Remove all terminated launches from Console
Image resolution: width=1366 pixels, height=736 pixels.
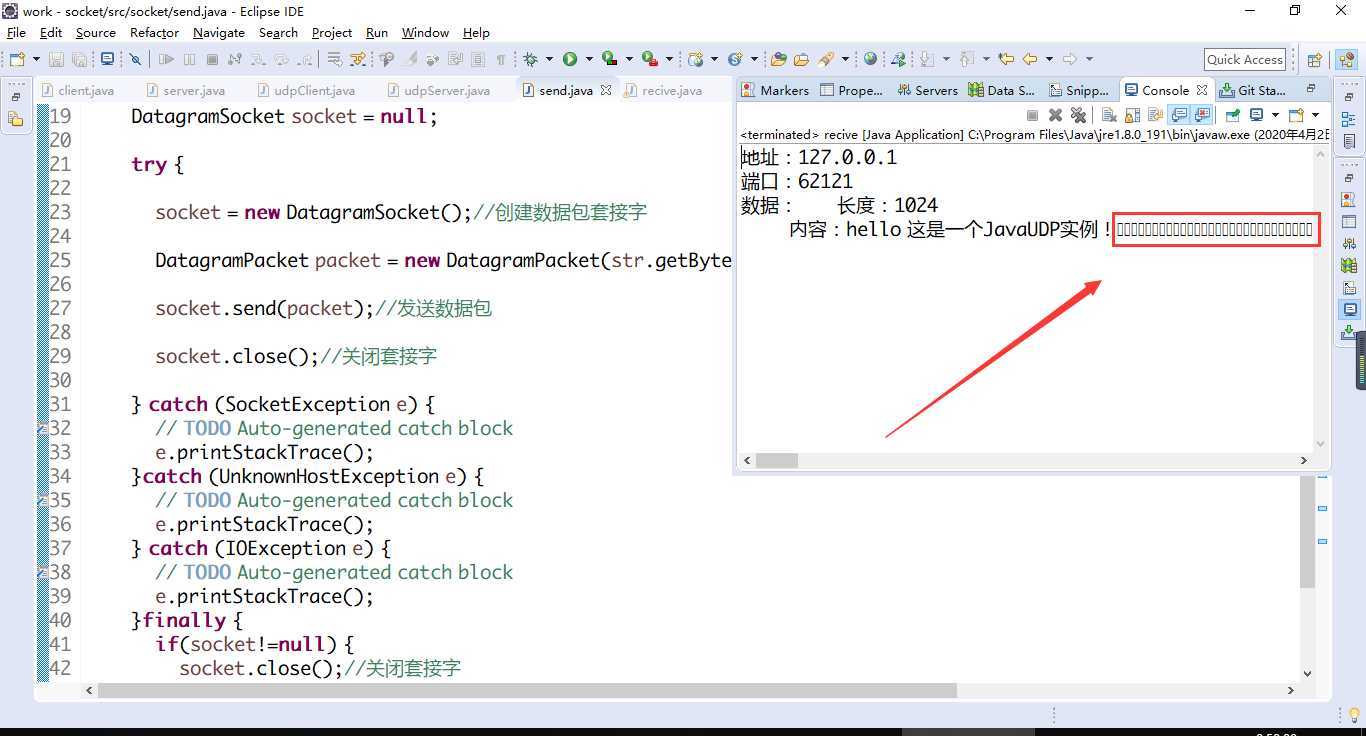point(1078,114)
